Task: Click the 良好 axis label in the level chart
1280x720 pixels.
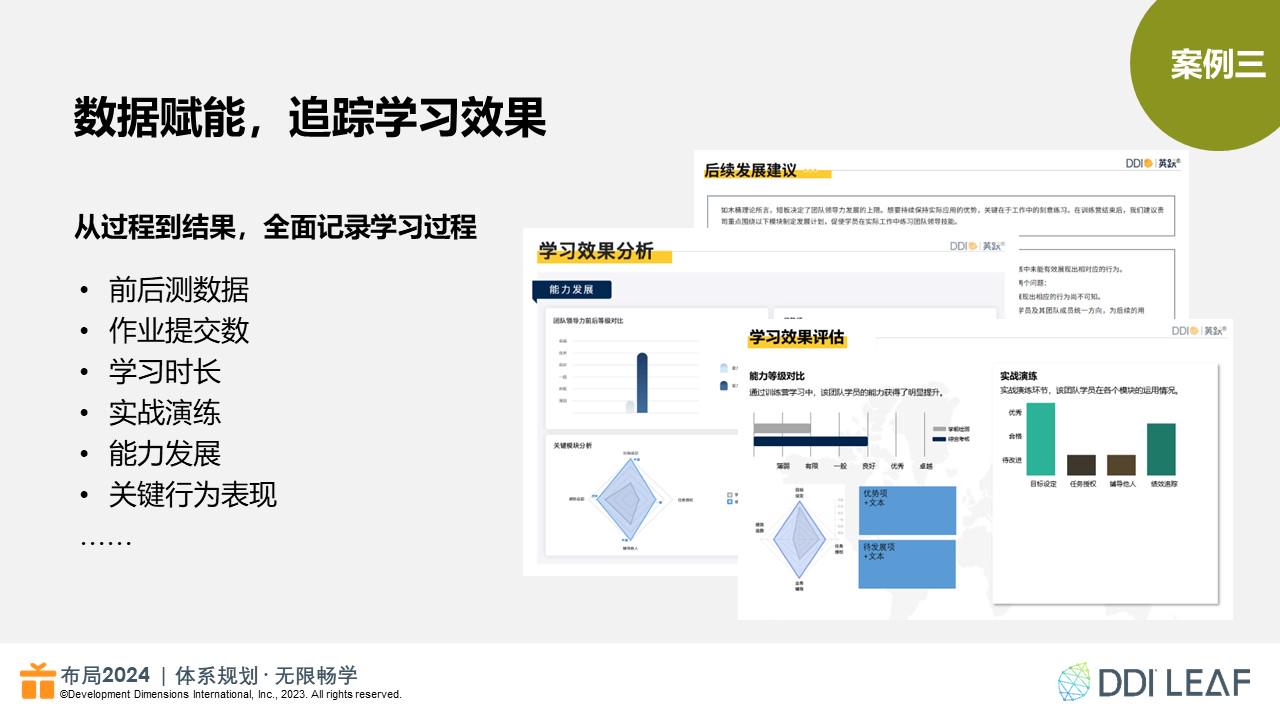Action: click(868, 466)
